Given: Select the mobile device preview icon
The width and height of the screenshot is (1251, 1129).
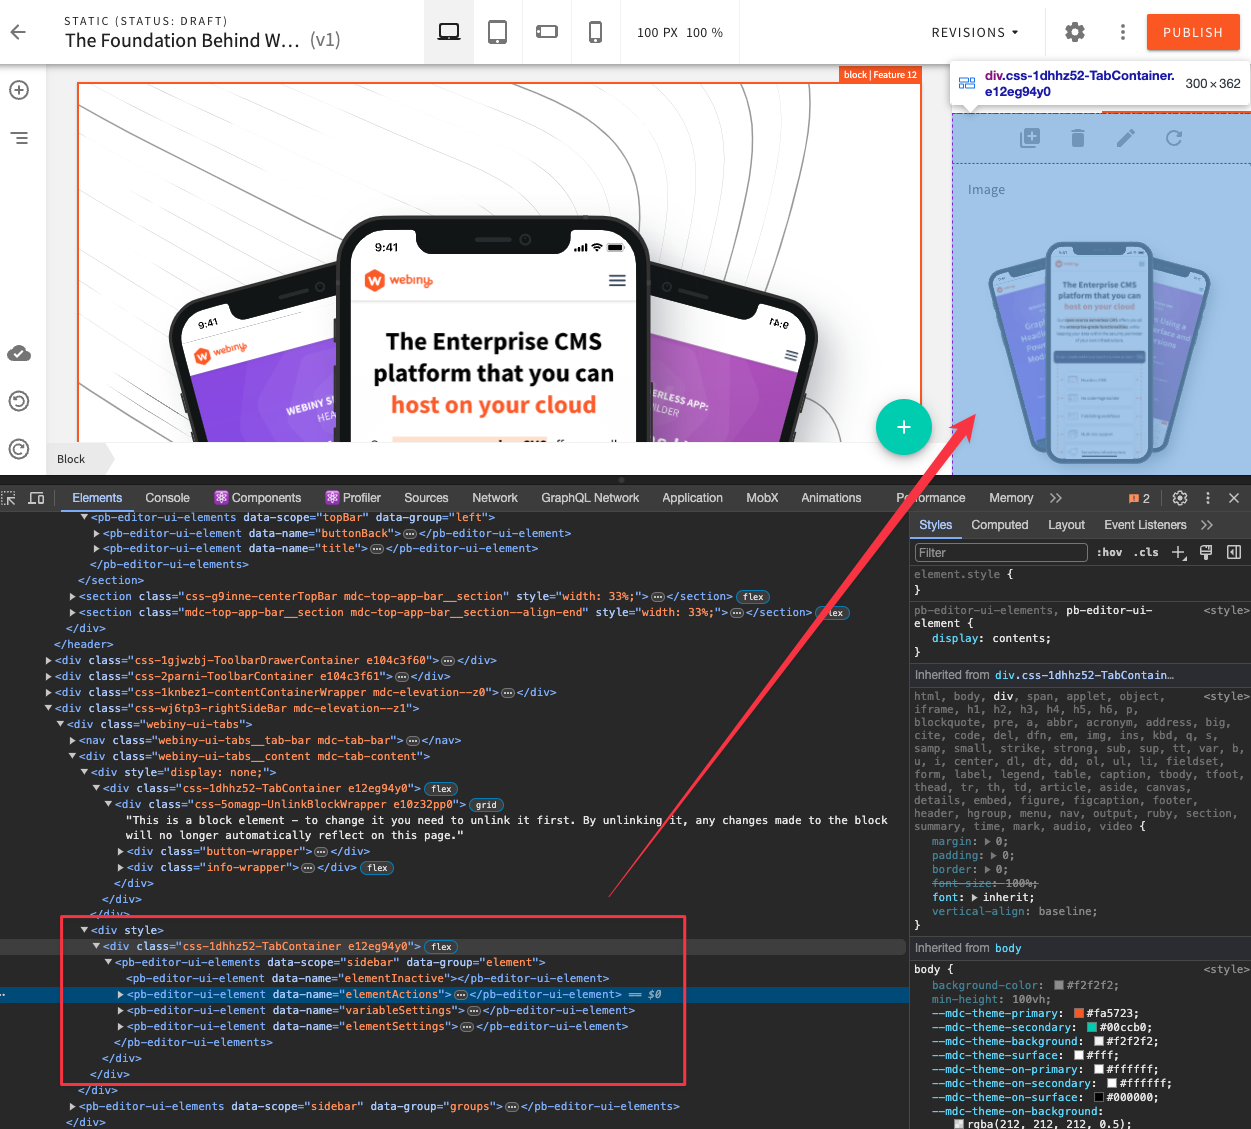Looking at the screenshot, I should click(596, 31).
